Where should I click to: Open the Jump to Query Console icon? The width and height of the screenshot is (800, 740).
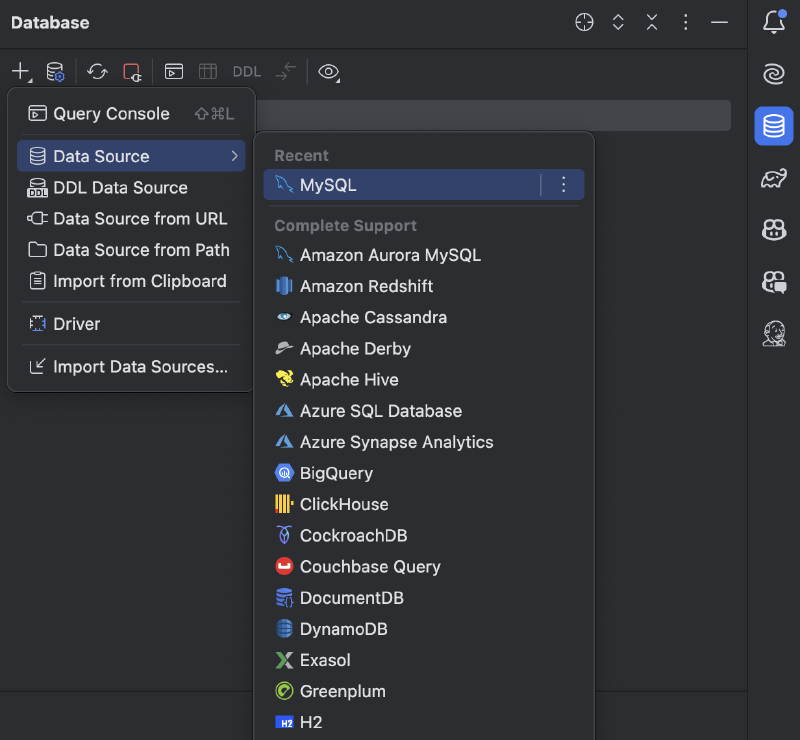point(174,71)
